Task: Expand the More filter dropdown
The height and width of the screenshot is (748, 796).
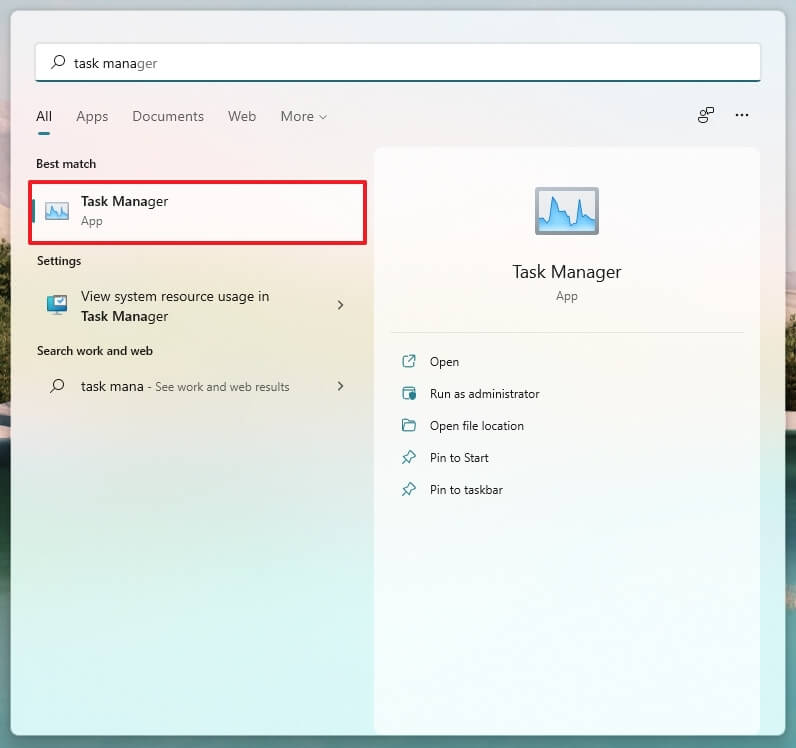Action: pos(304,116)
